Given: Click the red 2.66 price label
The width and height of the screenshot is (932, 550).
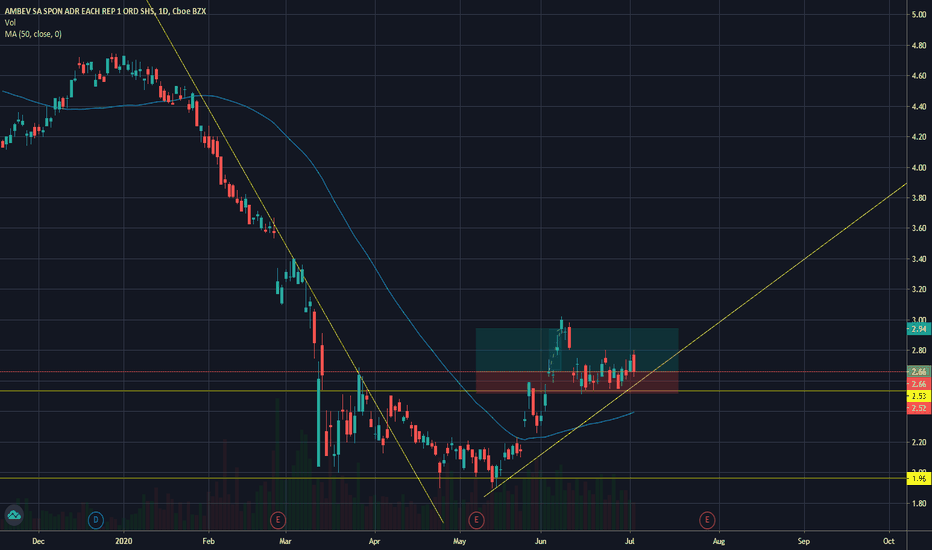Looking at the screenshot, I should (x=919, y=384).
